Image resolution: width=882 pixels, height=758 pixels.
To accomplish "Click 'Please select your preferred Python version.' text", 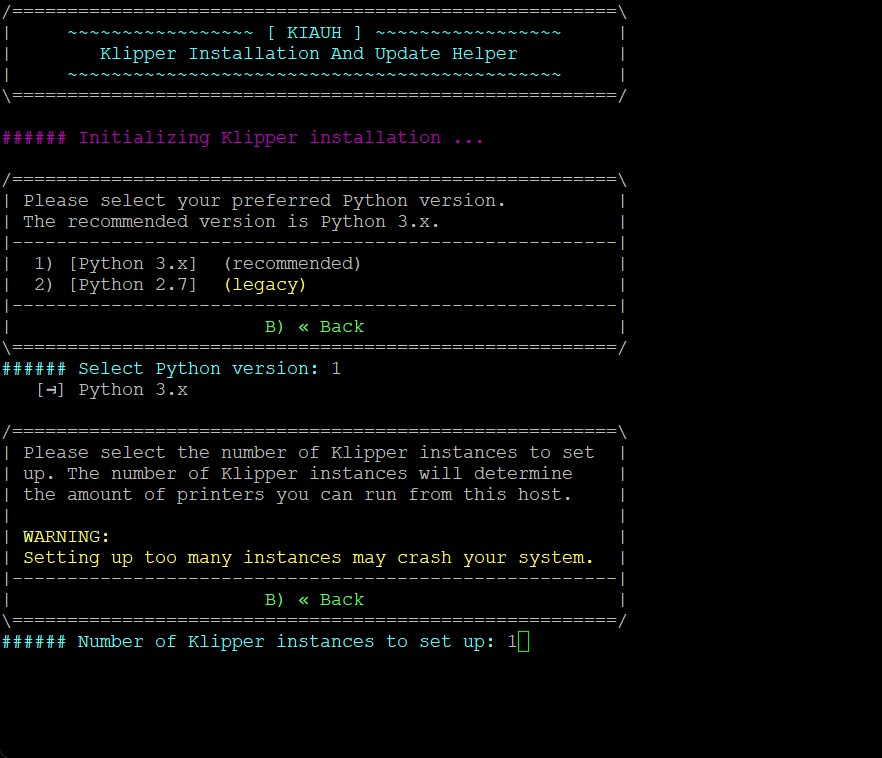I will tap(264, 201).
